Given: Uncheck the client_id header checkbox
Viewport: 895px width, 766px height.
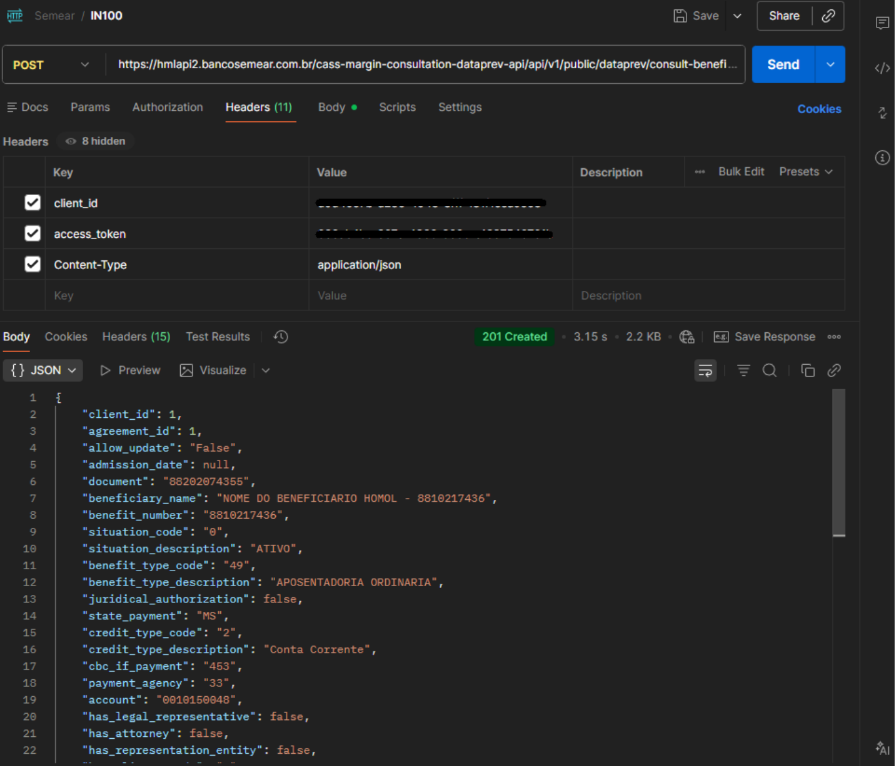Looking at the screenshot, I should click(x=33, y=203).
